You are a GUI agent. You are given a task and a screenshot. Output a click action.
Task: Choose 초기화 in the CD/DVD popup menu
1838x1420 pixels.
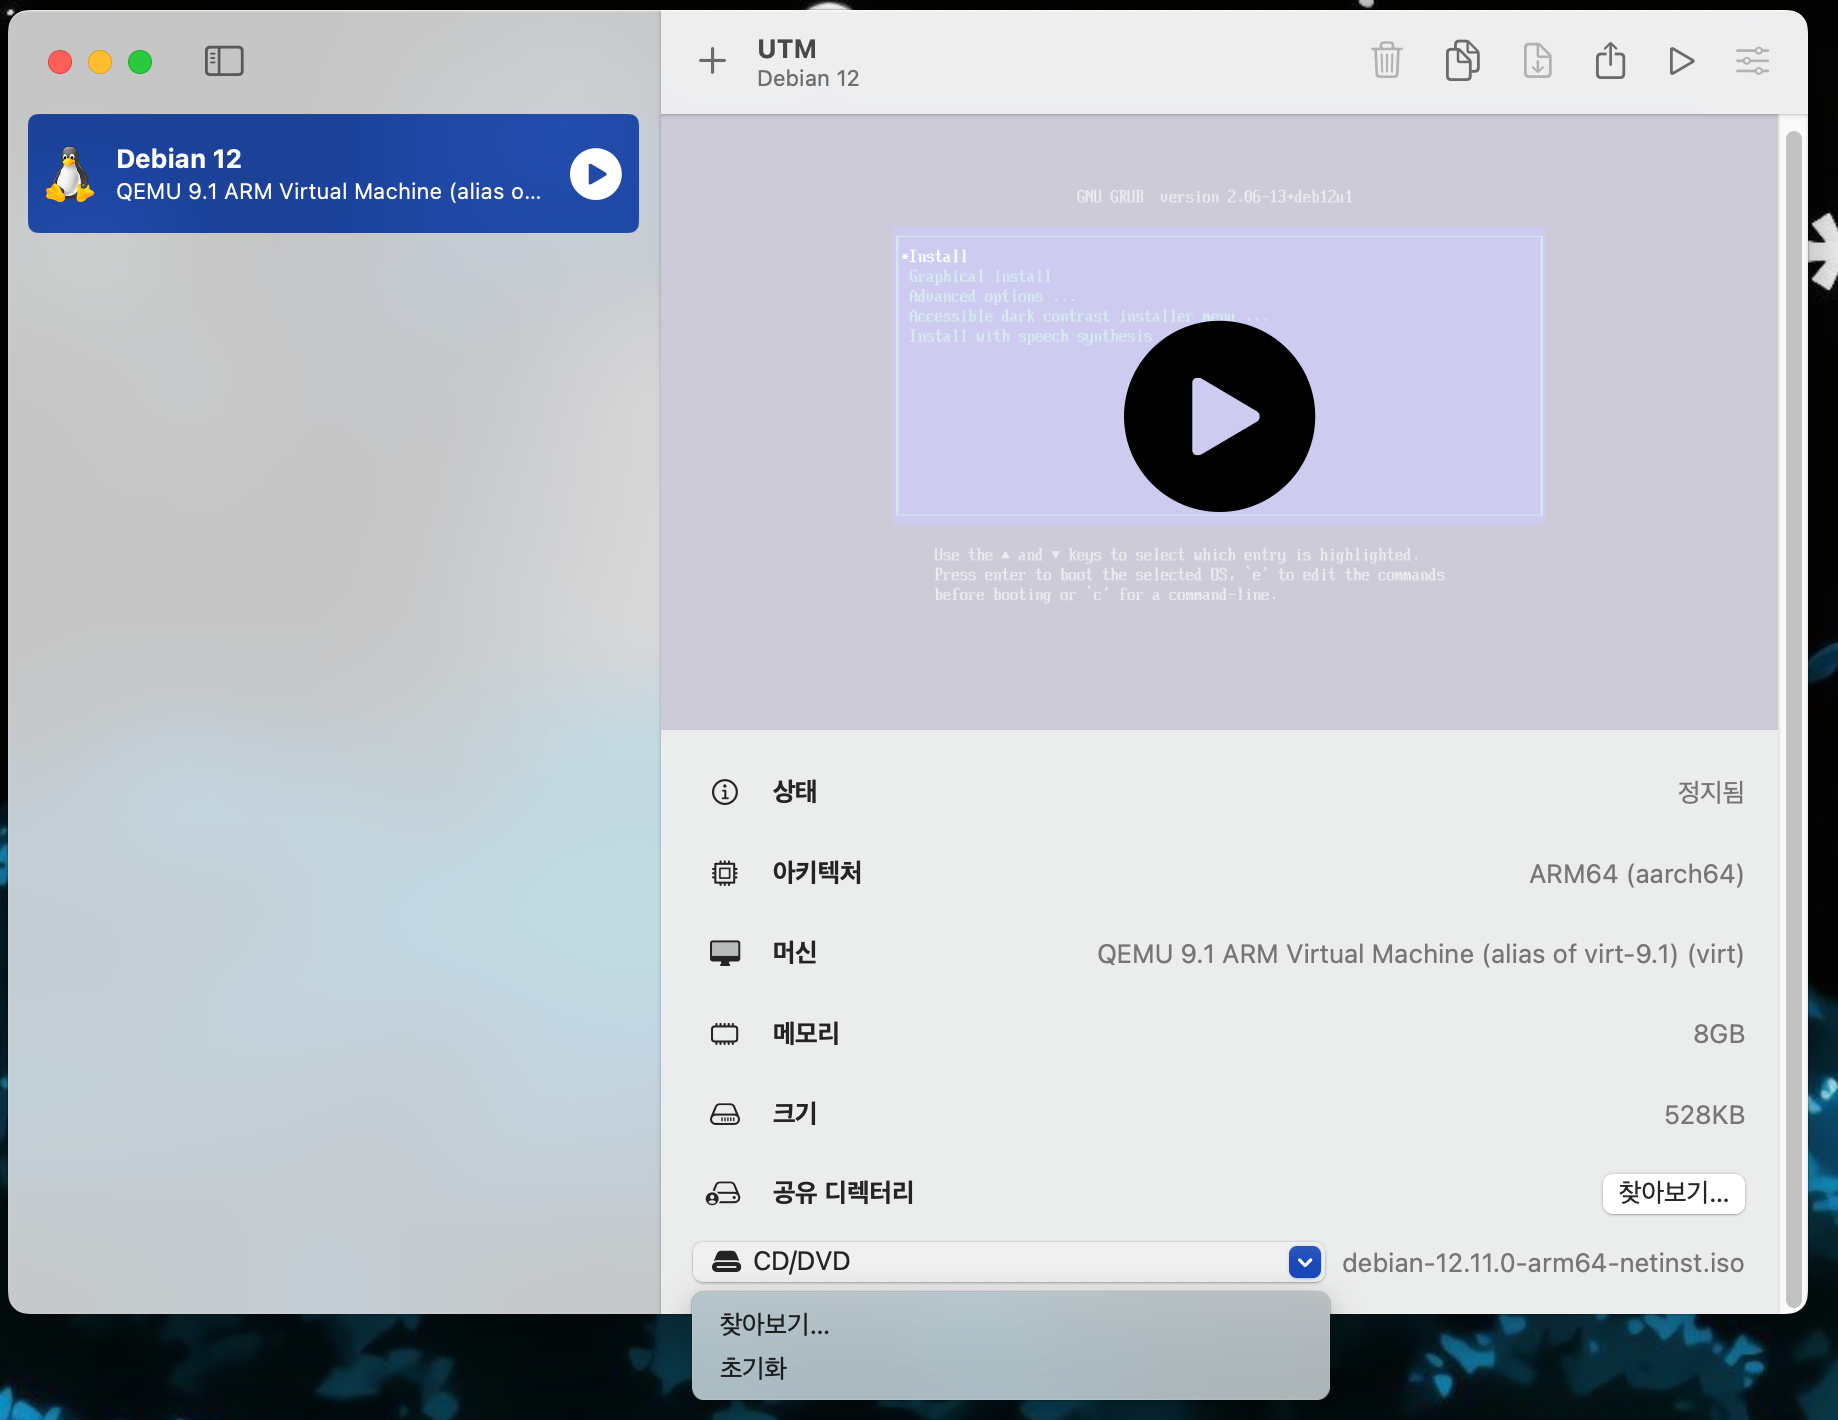pyautogui.click(x=753, y=1368)
